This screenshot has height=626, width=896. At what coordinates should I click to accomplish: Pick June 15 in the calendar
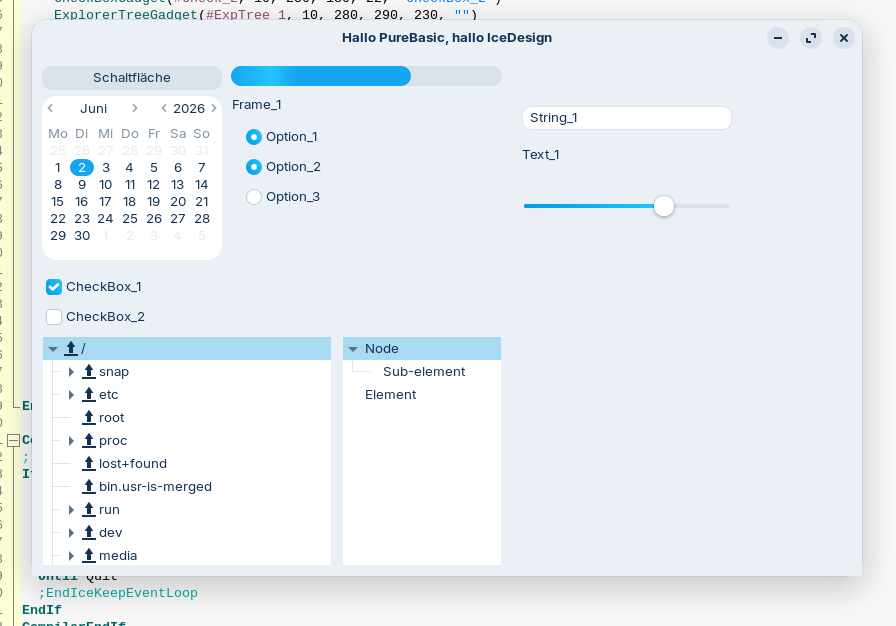click(58, 202)
